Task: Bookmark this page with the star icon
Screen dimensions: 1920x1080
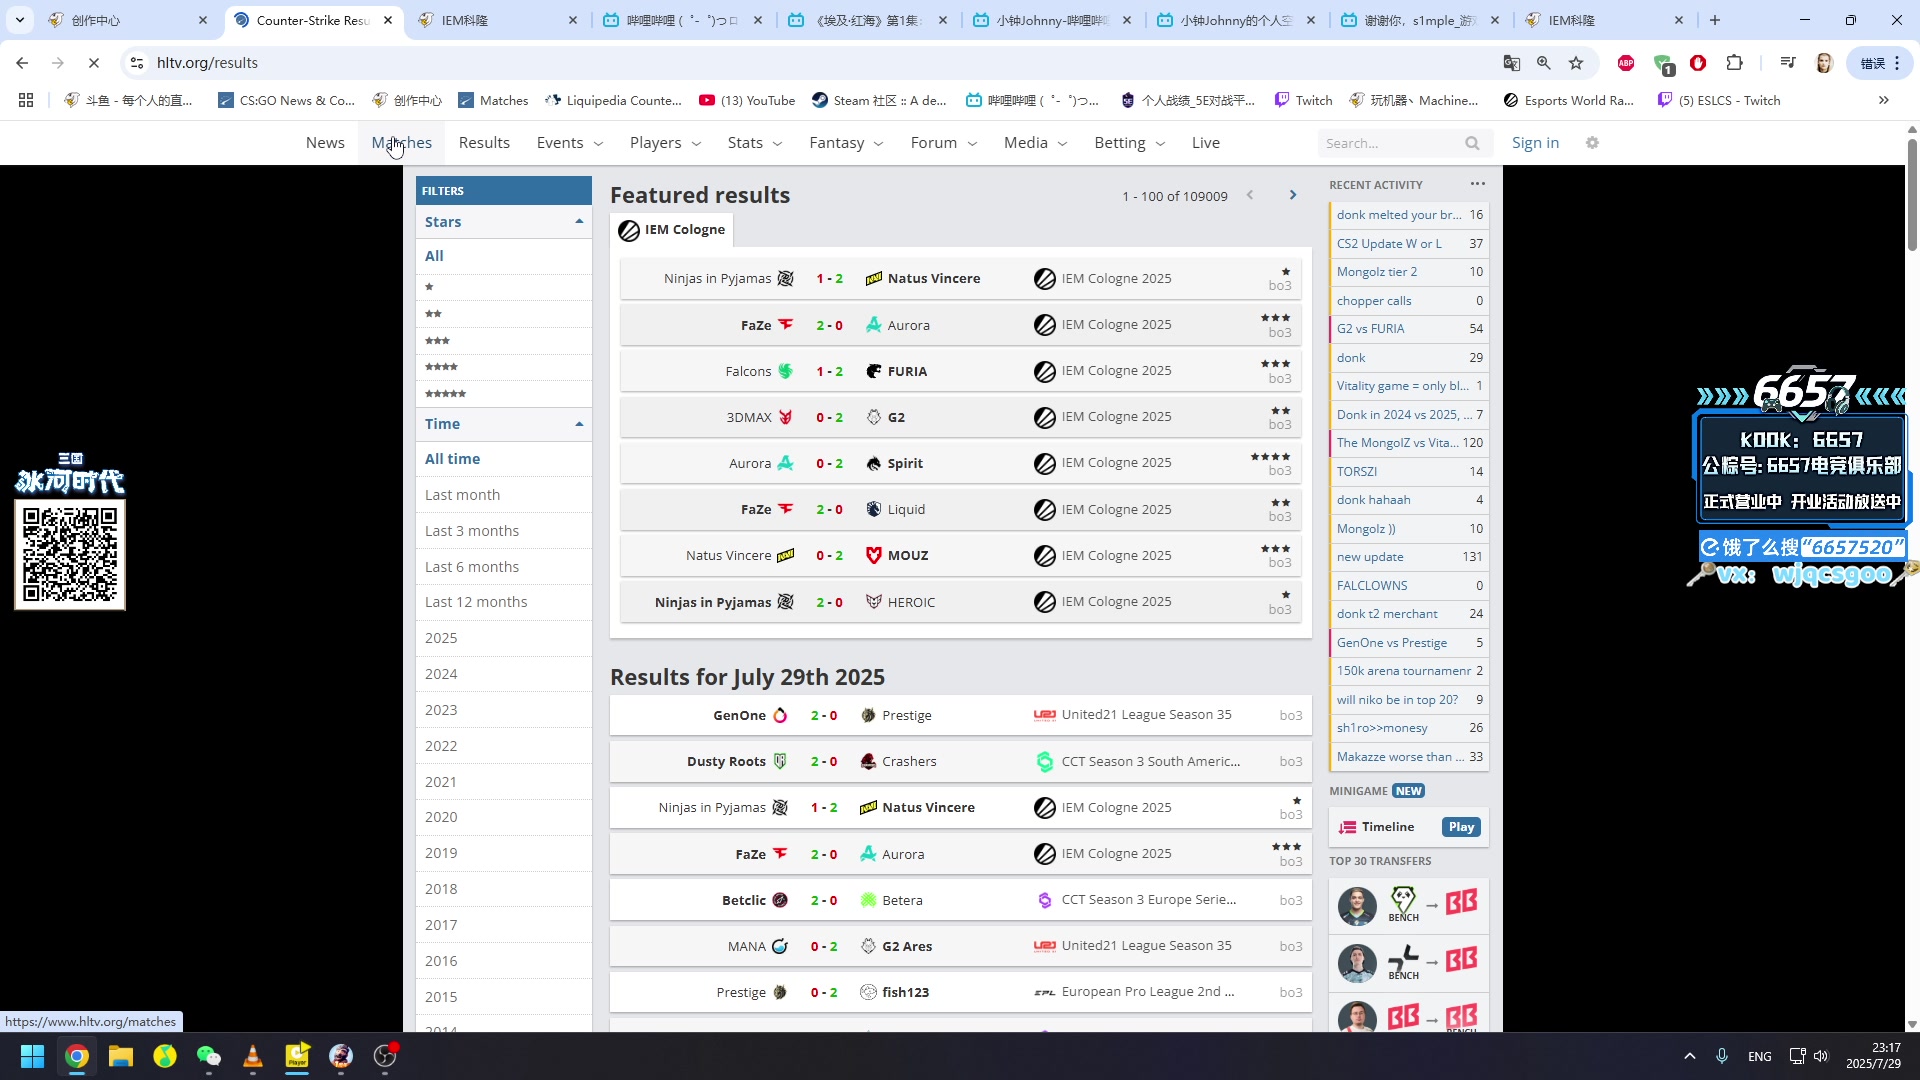Action: [1576, 63]
